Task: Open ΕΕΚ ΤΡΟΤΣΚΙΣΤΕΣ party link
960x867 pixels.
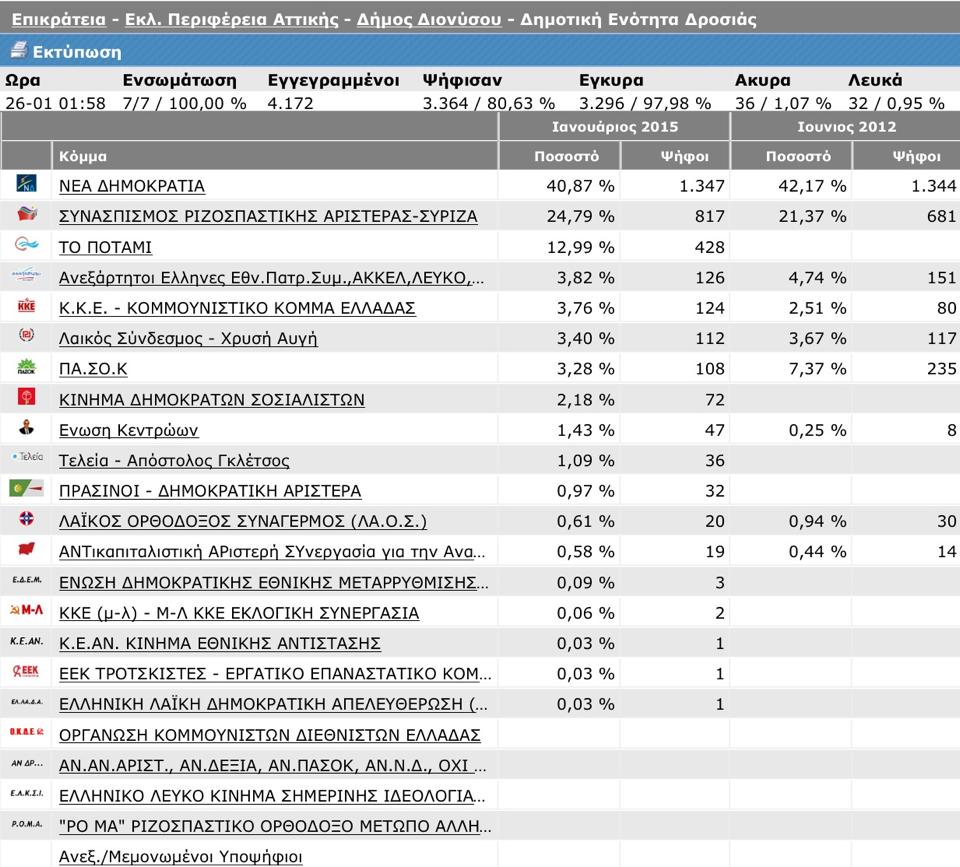Action: 275,674
